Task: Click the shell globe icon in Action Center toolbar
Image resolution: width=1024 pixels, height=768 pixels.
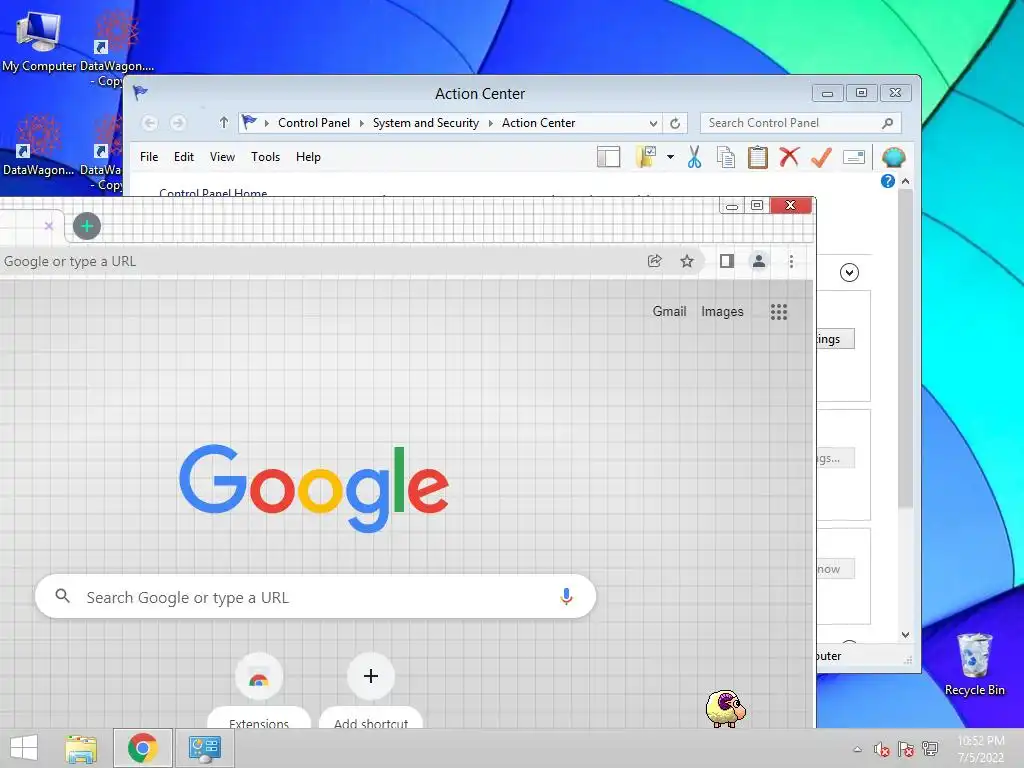Action: click(x=893, y=157)
